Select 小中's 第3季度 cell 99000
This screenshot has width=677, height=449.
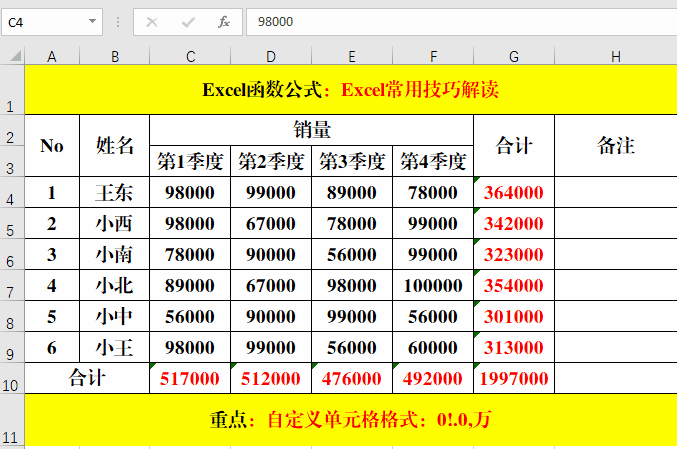352,316
